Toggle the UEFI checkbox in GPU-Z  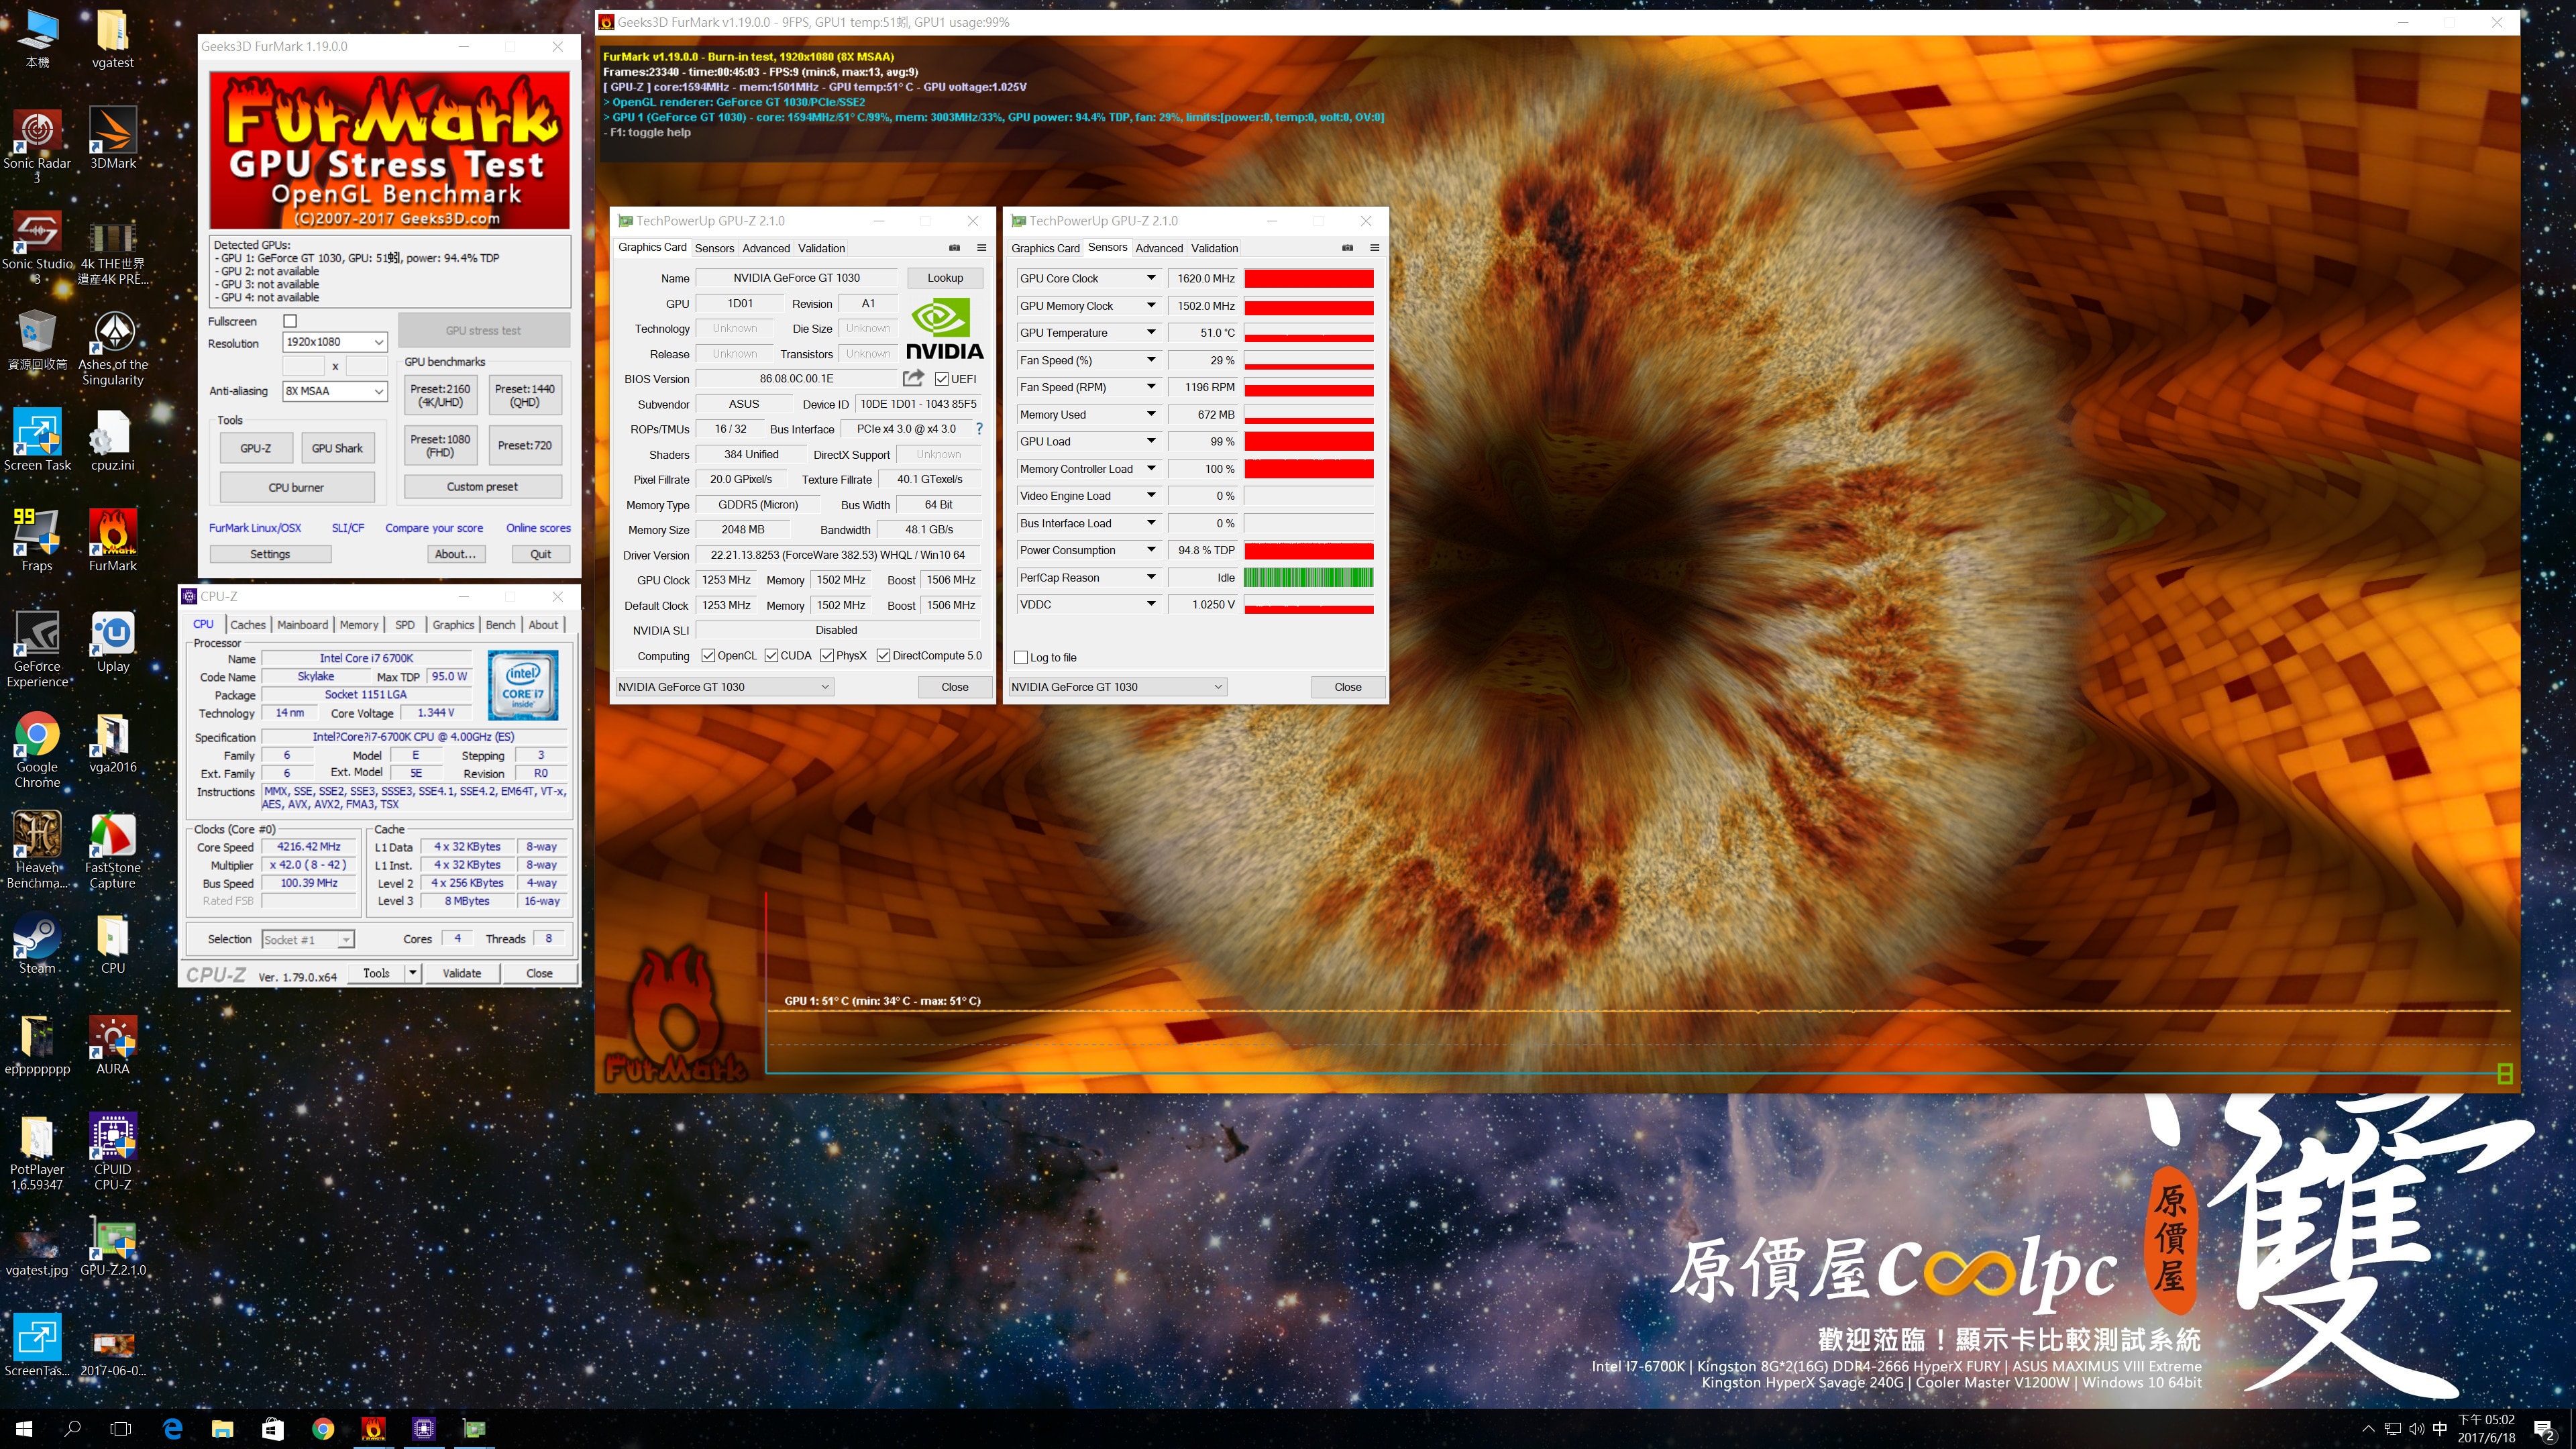click(942, 379)
